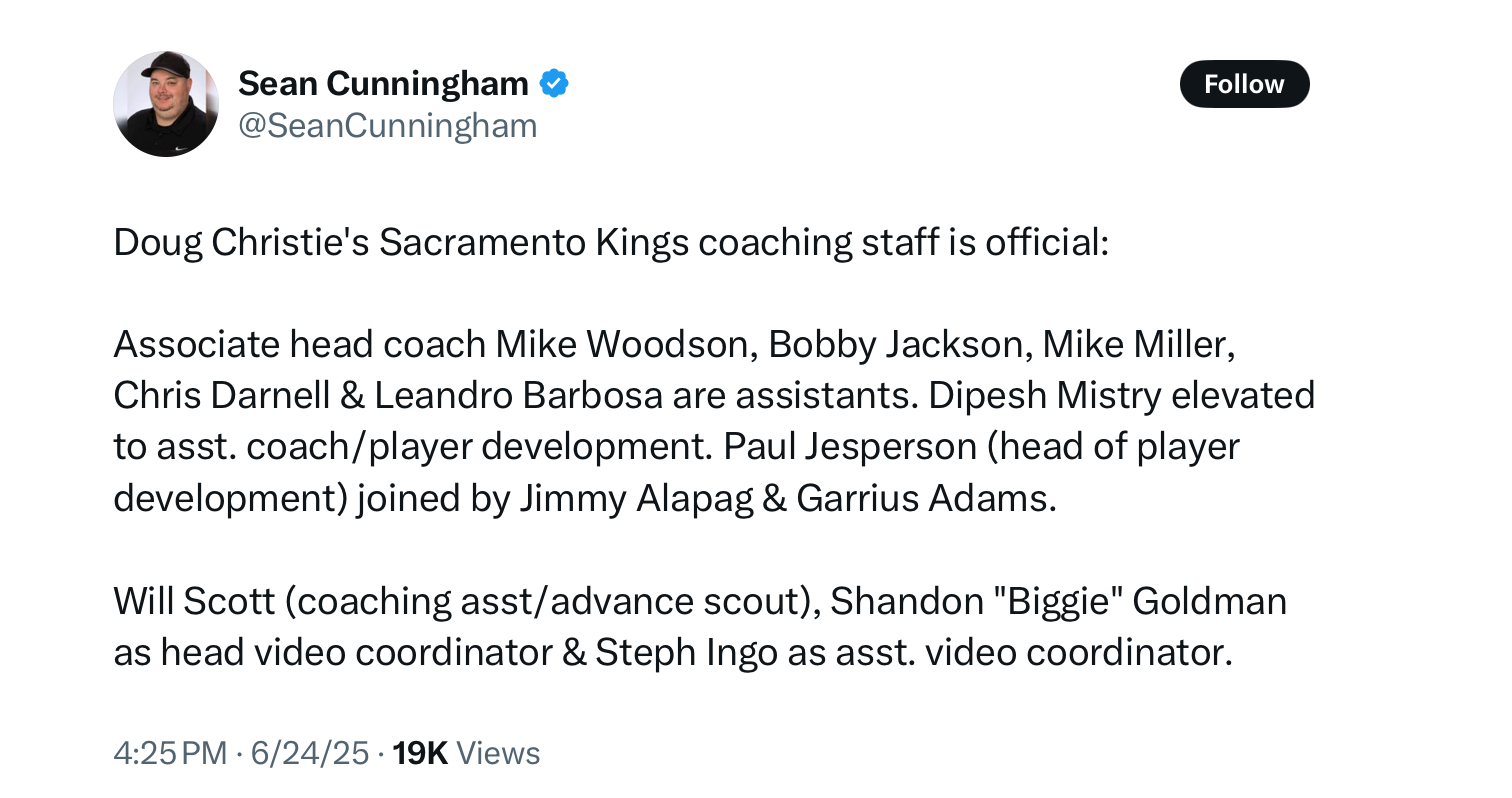Select the name Jimmy Alapag in text
1512x798 pixels.
[636, 498]
